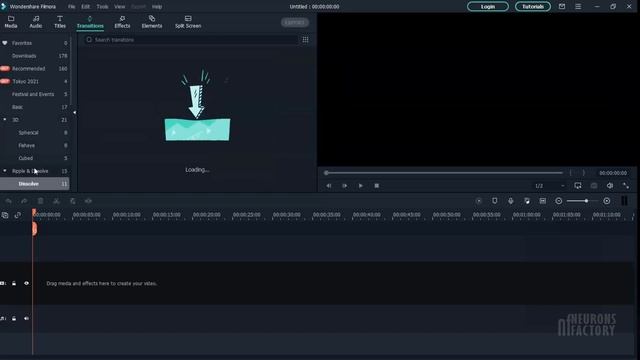640x360 pixels.
Task: Open the Edit menu
Action: pos(85,7)
